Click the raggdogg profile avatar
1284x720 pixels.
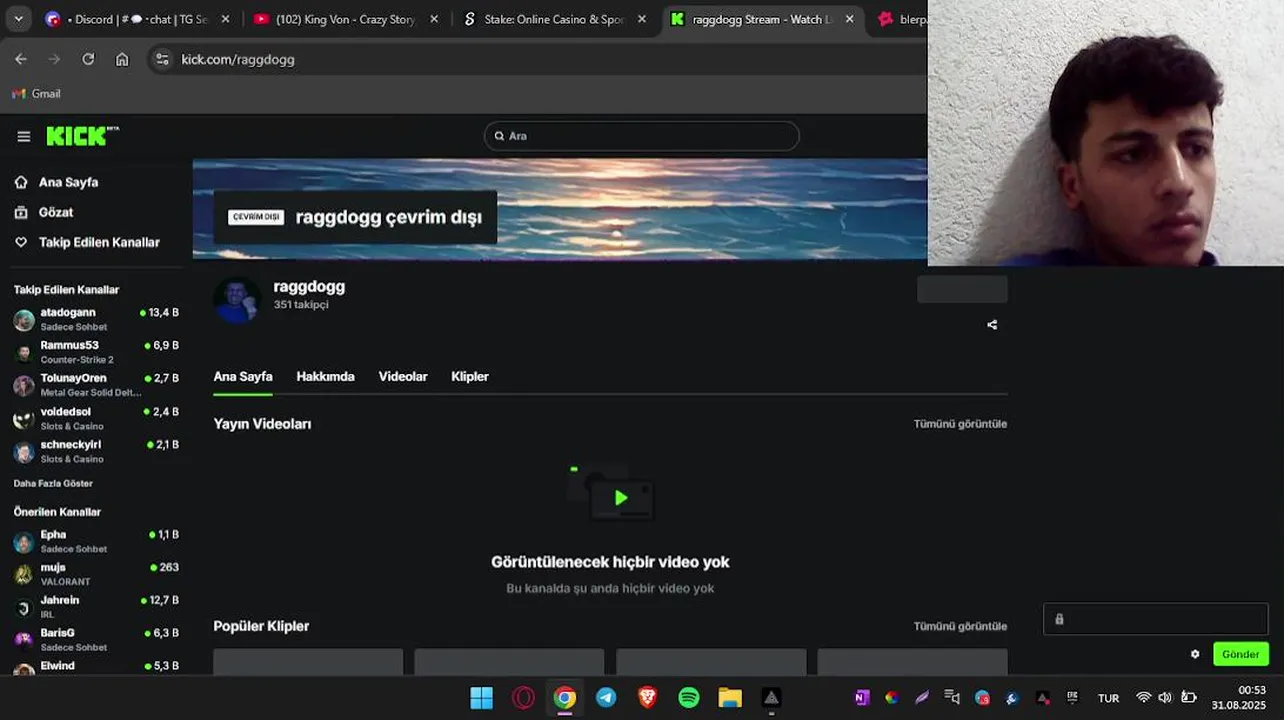coord(237,299)
